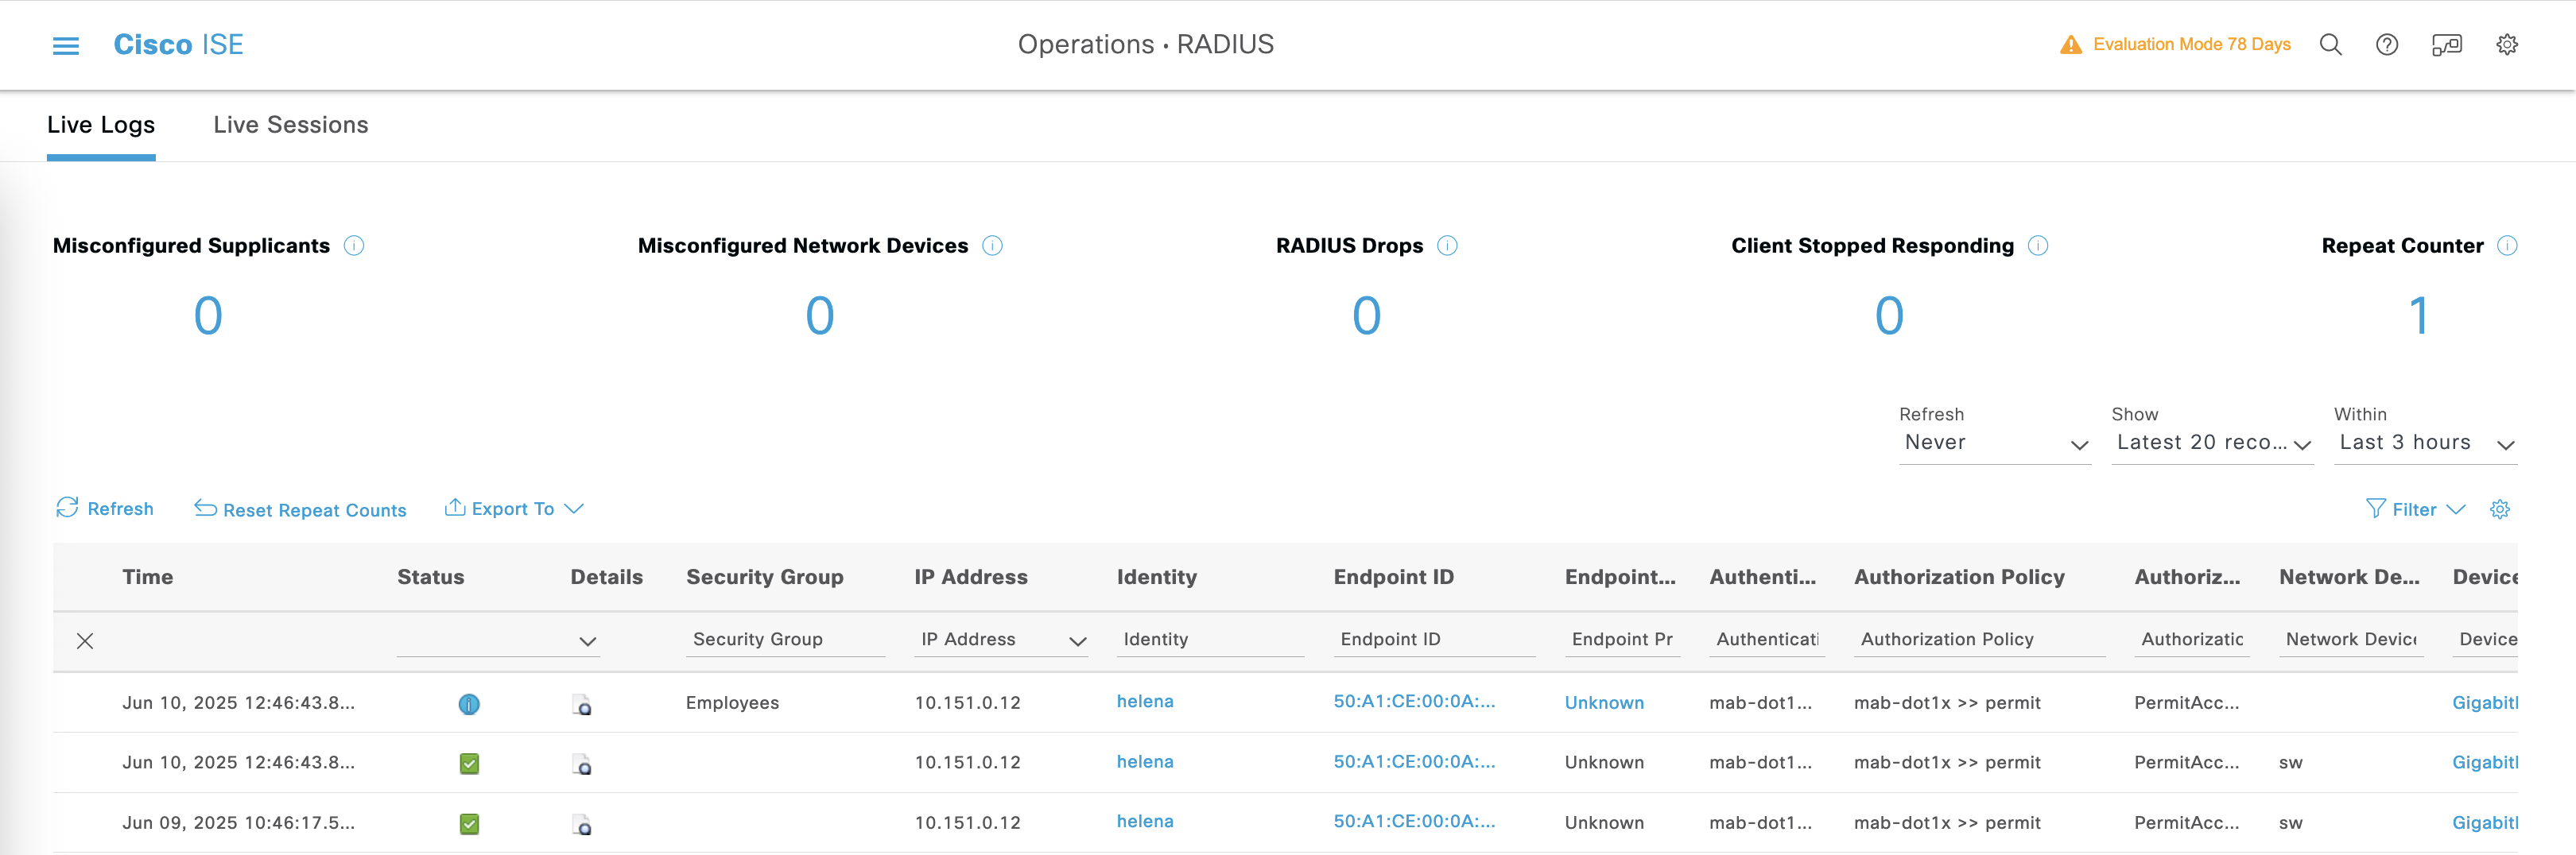The image size is (2576, 855).
Task: Open the help question mark icon
Action: 2386,45
